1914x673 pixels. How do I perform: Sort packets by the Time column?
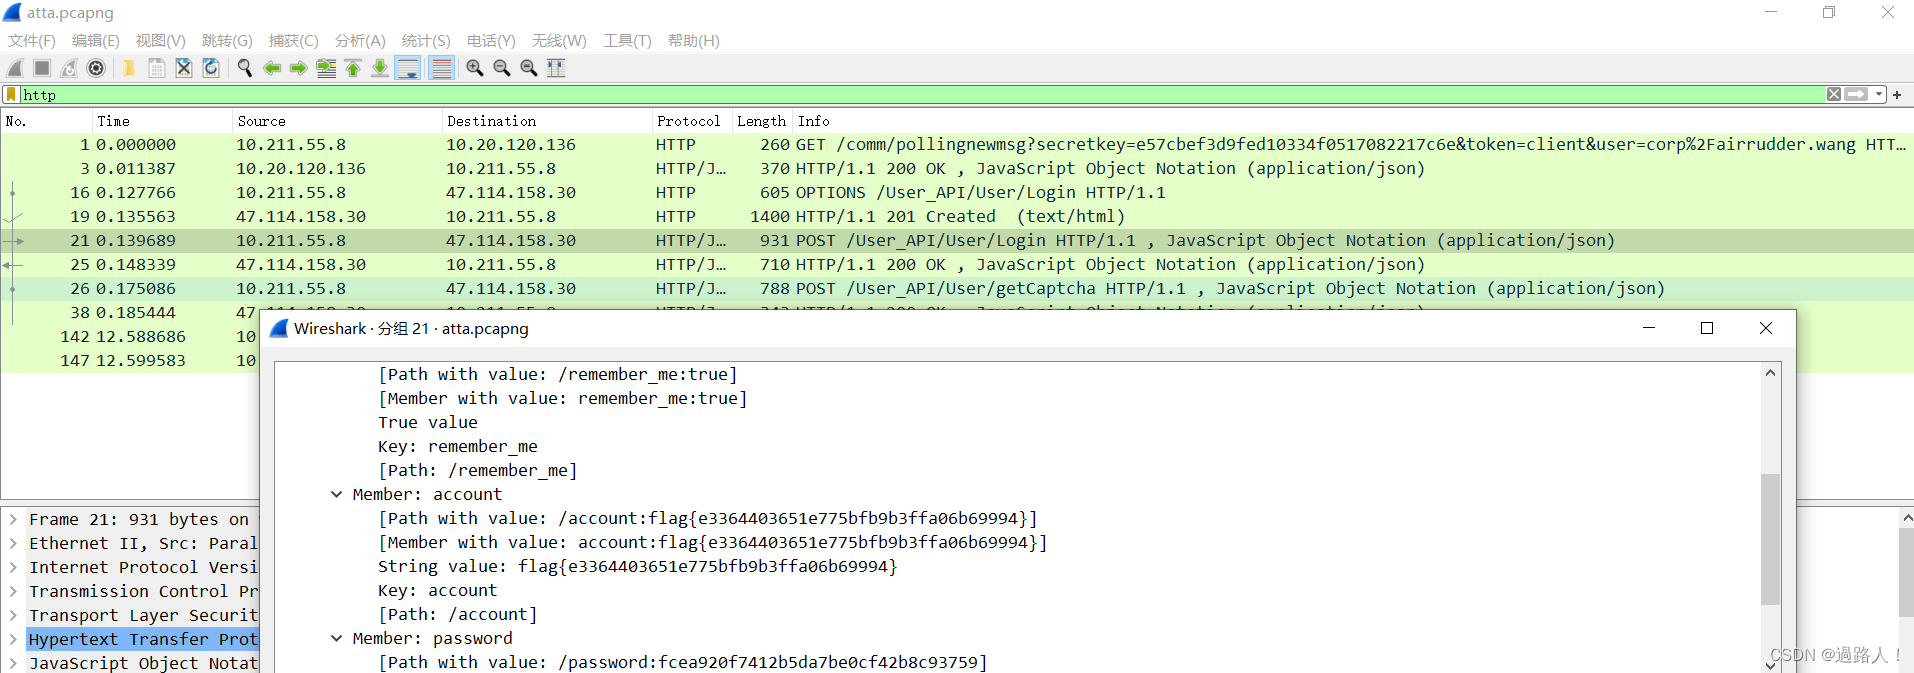coord(161,121)
